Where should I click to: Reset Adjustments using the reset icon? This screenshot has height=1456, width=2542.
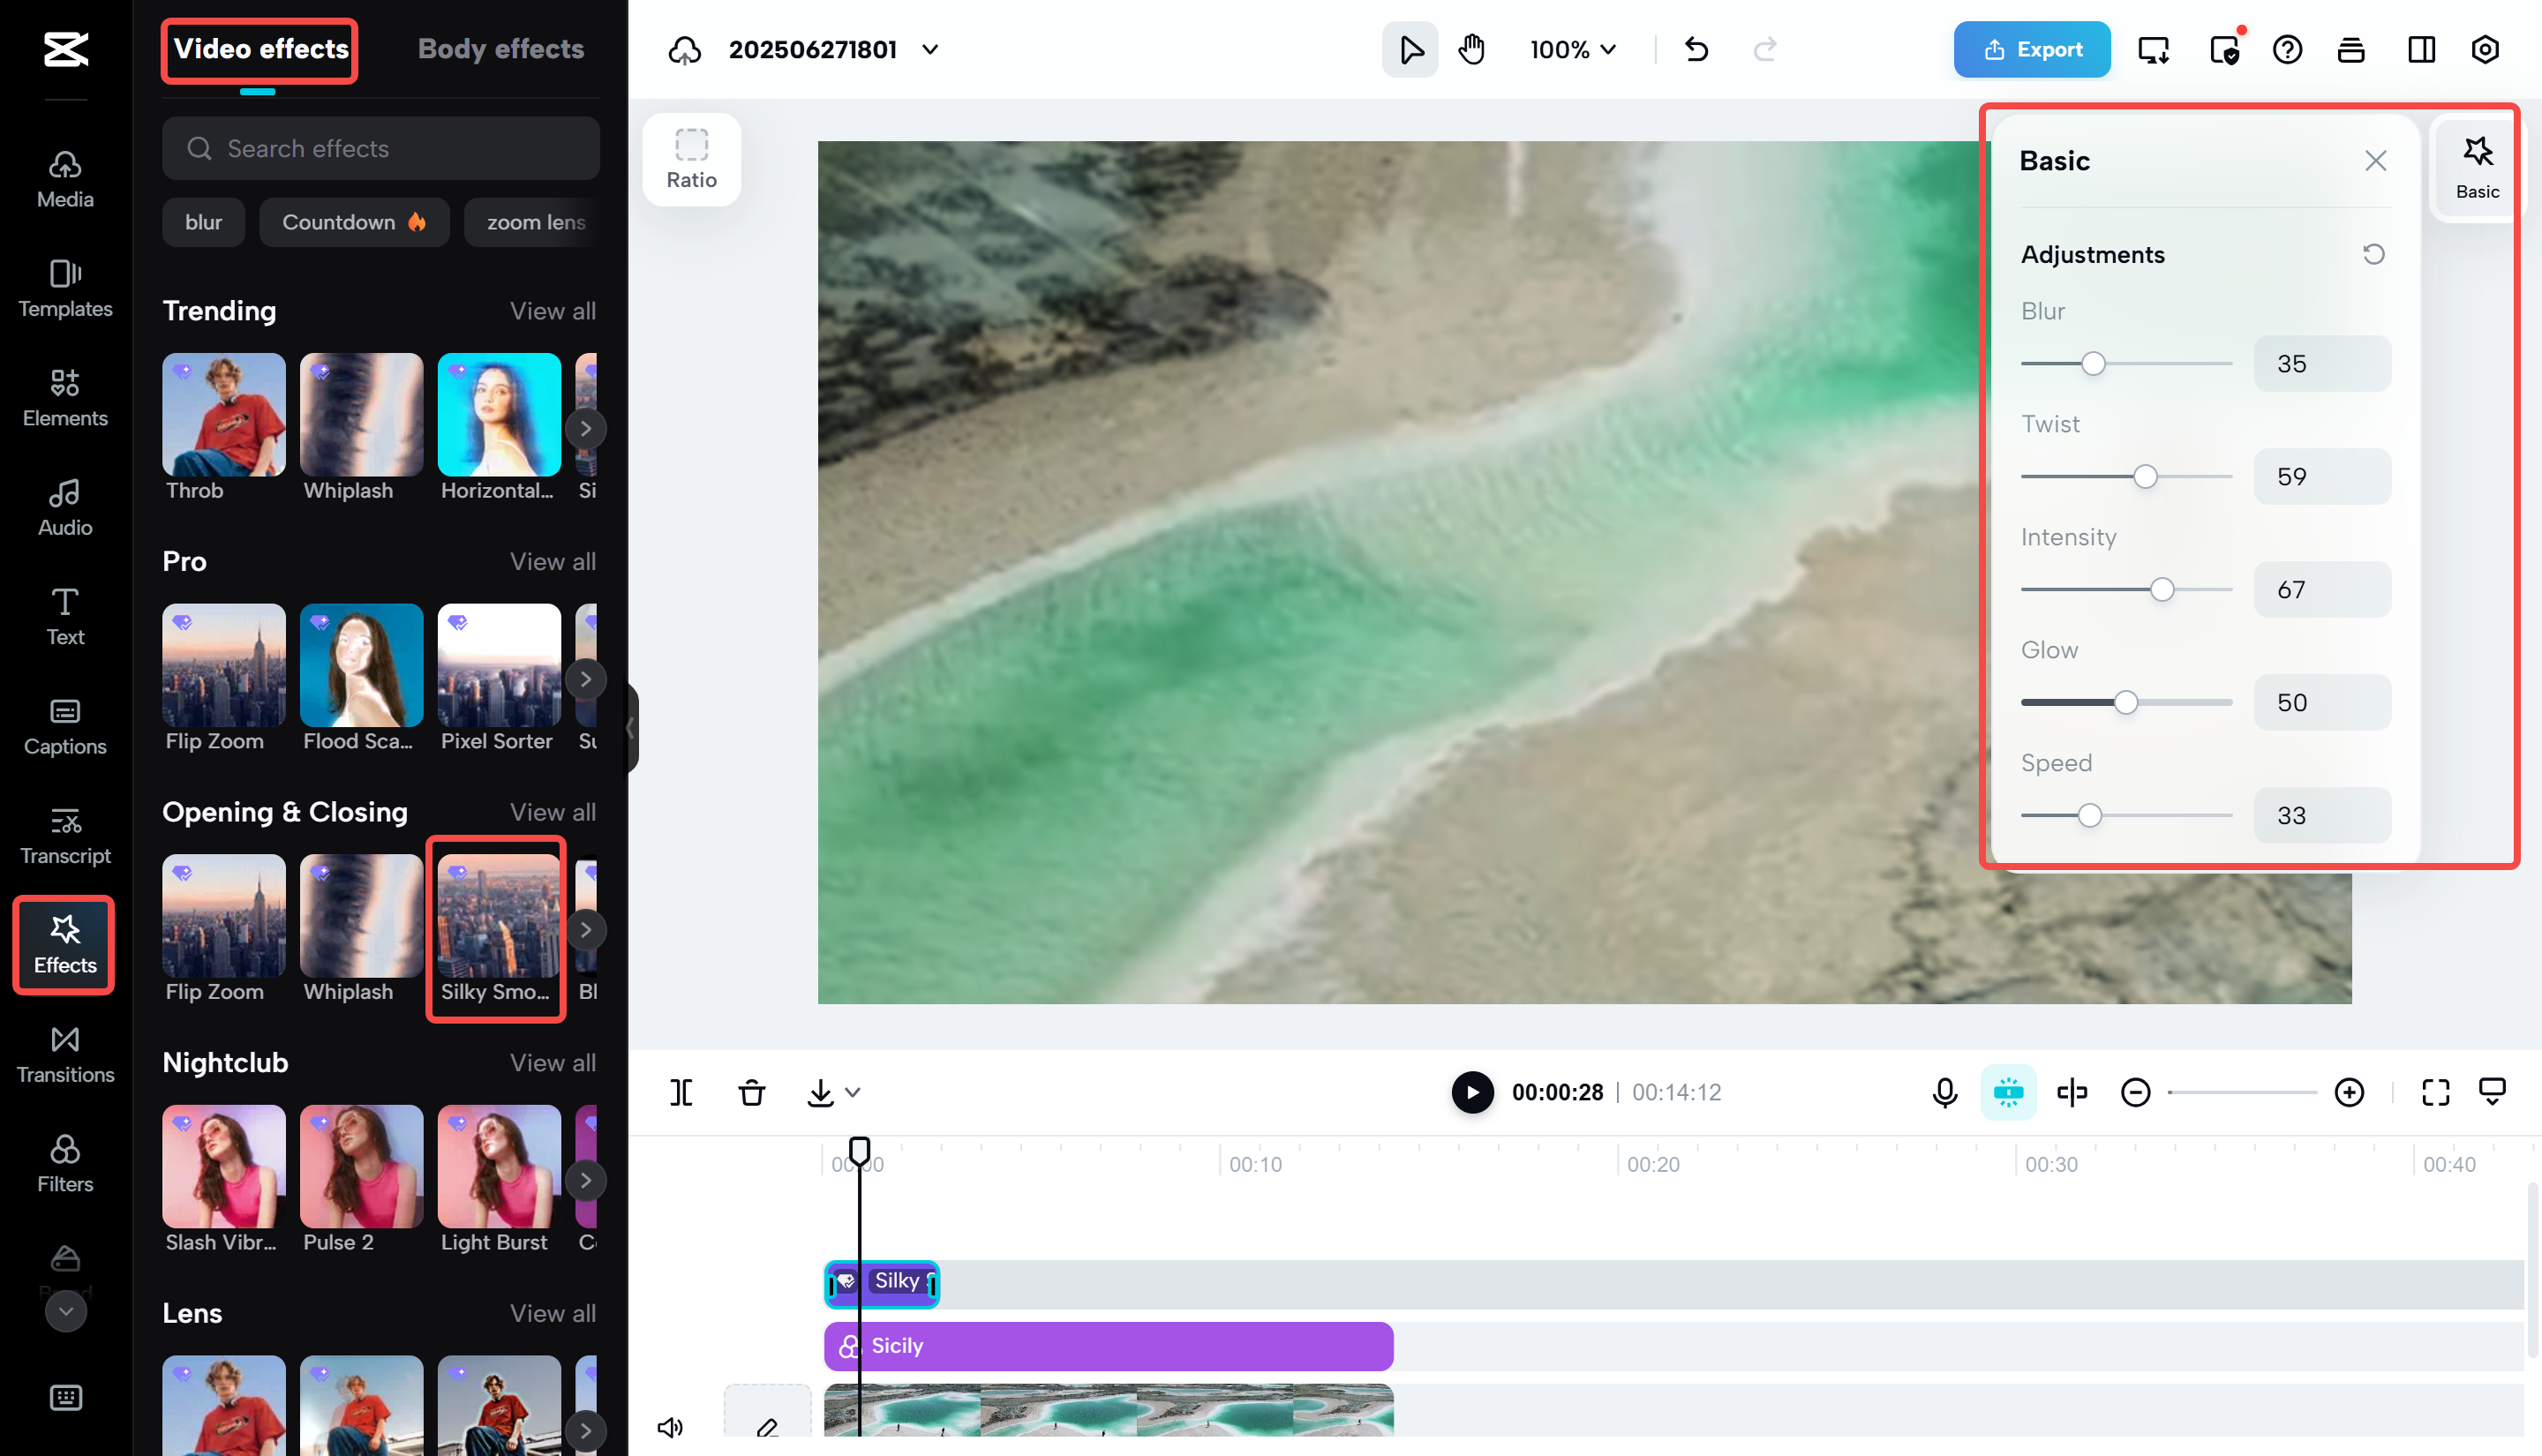tap(2374, 254)
